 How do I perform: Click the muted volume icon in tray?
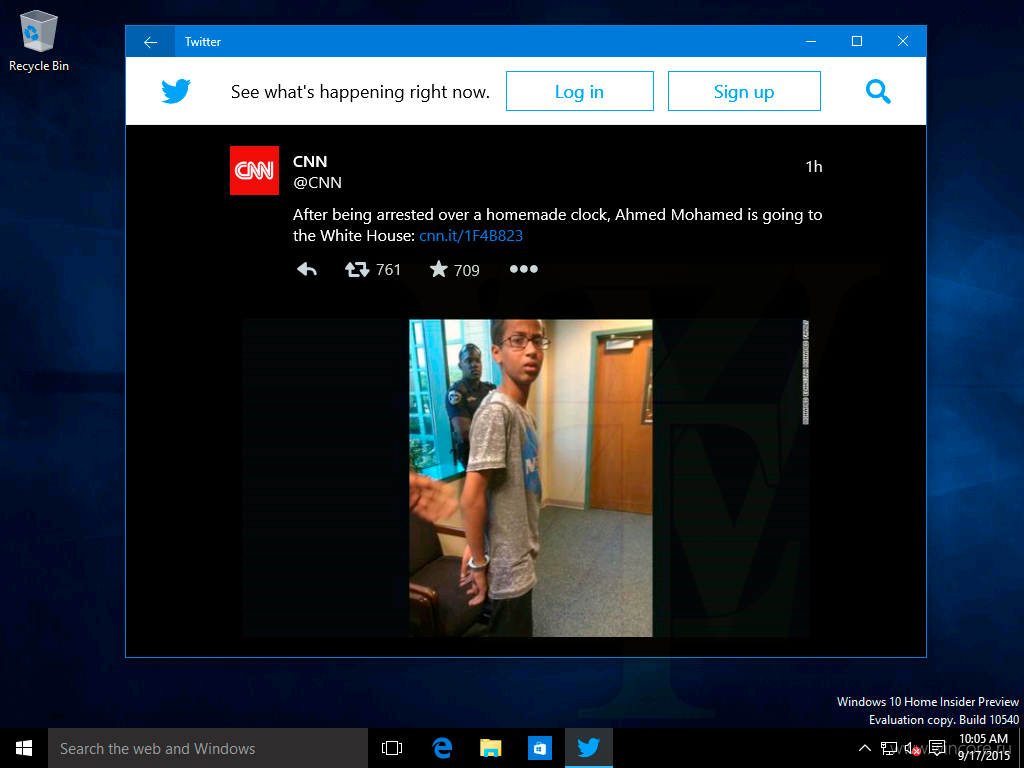click(912, 748)
